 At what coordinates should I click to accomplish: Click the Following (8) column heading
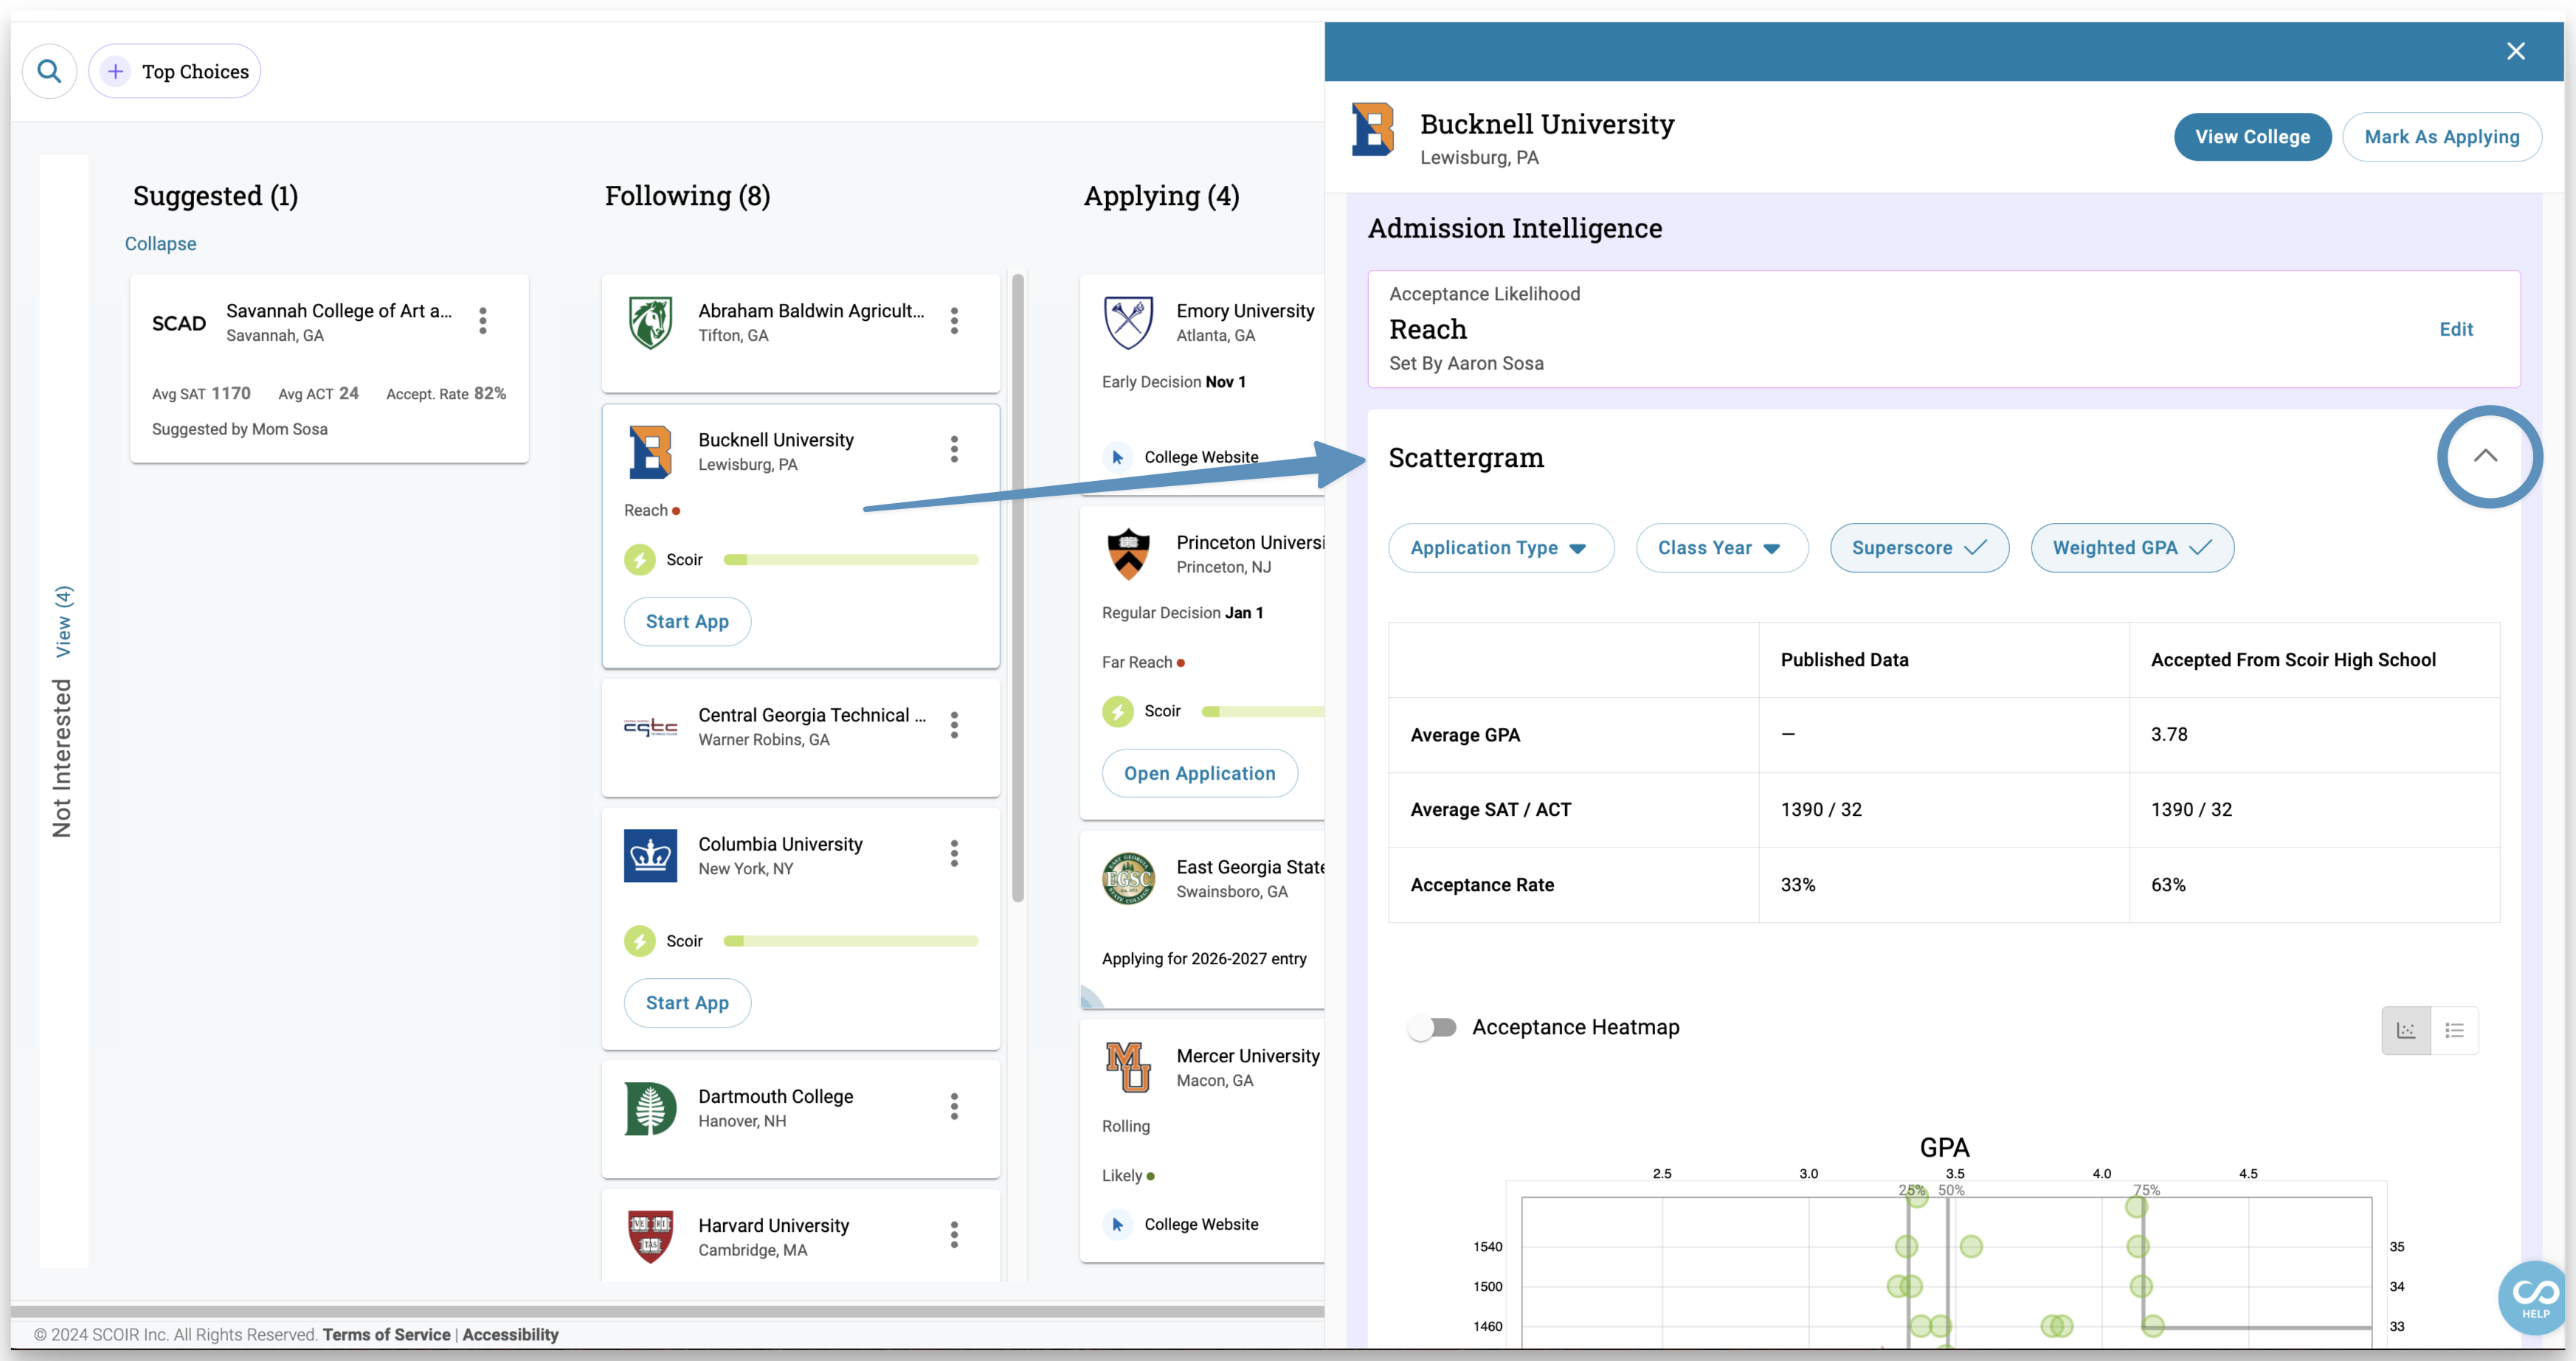(x=687, y=196)
